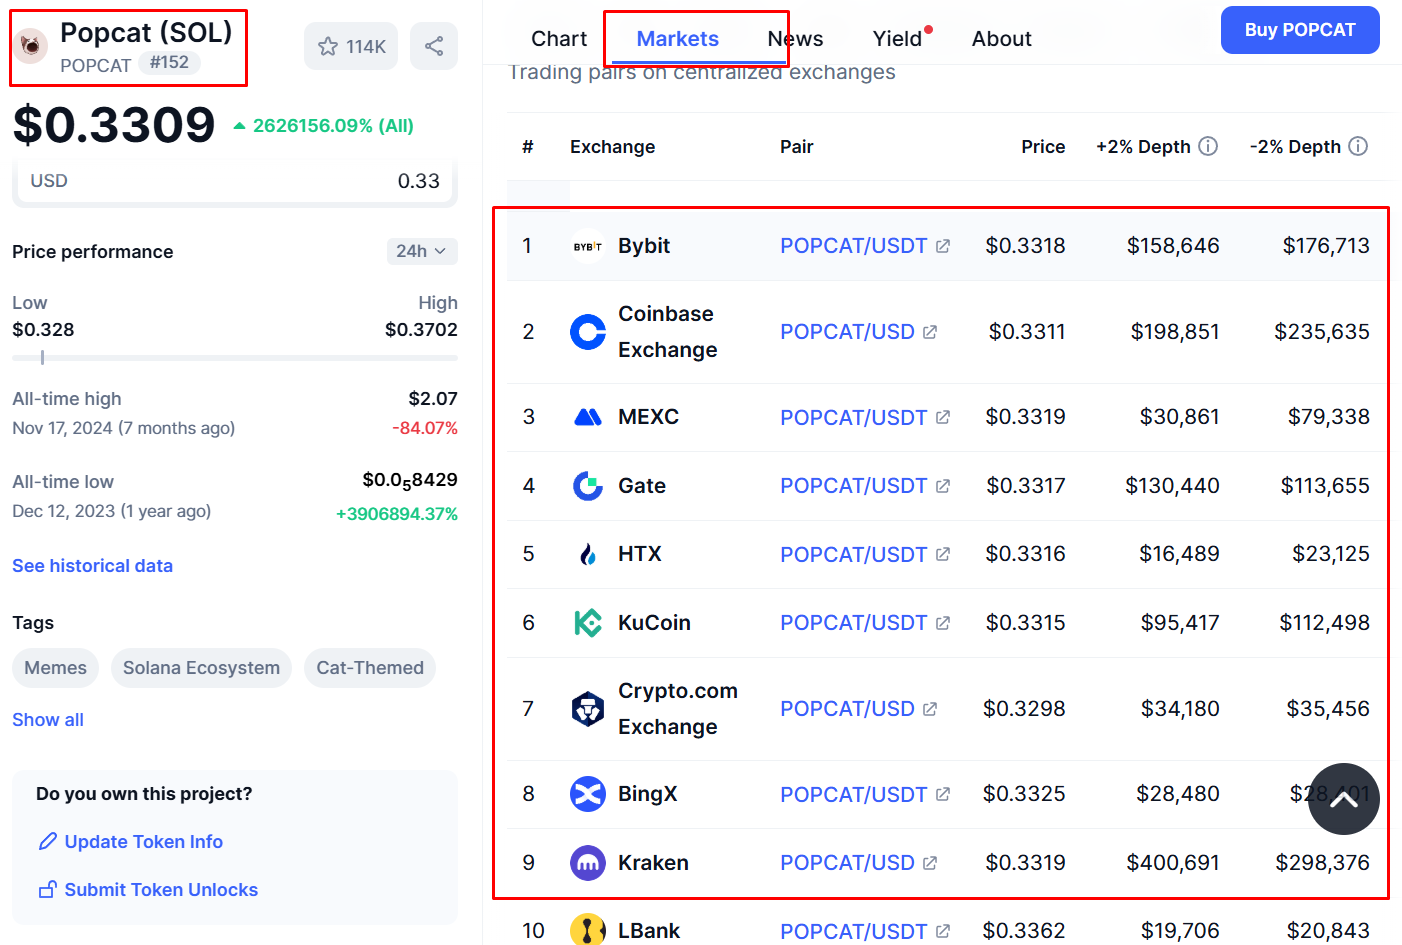Open the Yield tab
This screenshot has width=1402, height=945.
coord(898,39)
